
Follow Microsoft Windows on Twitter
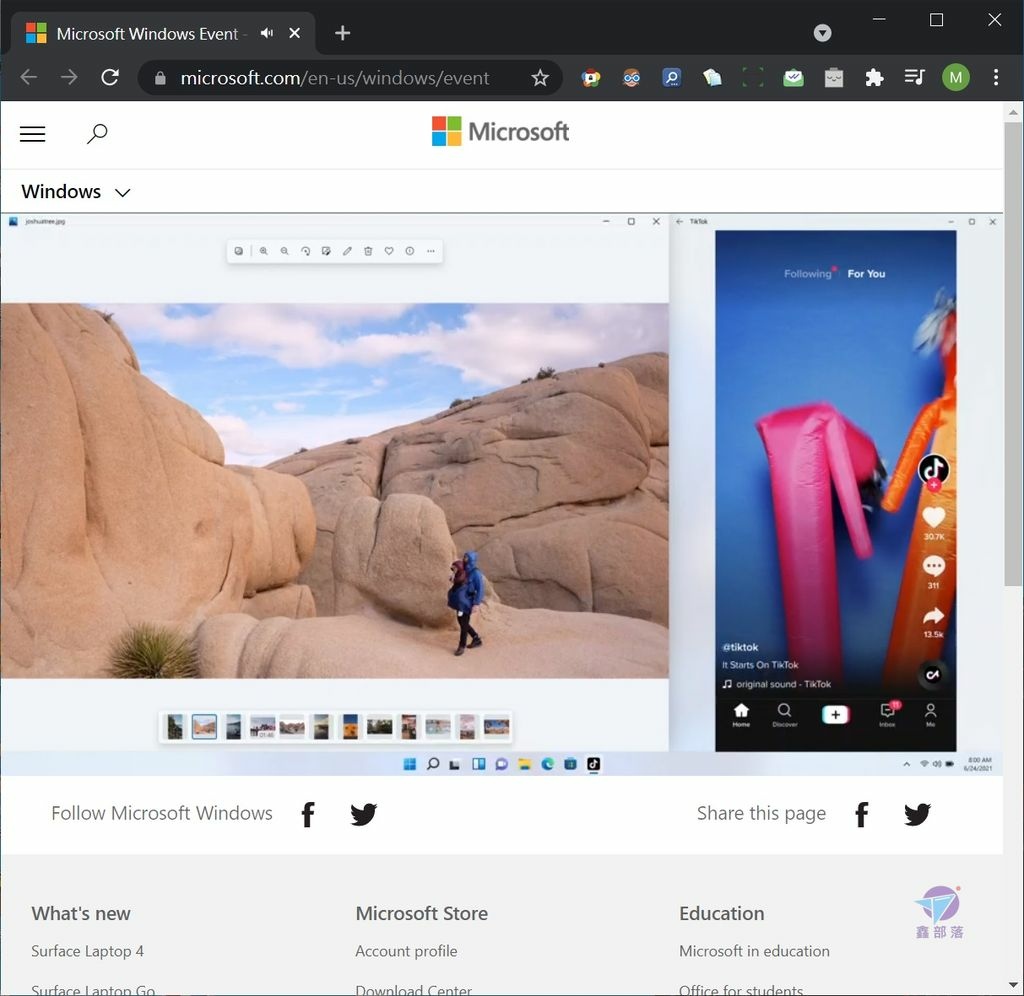363,814
